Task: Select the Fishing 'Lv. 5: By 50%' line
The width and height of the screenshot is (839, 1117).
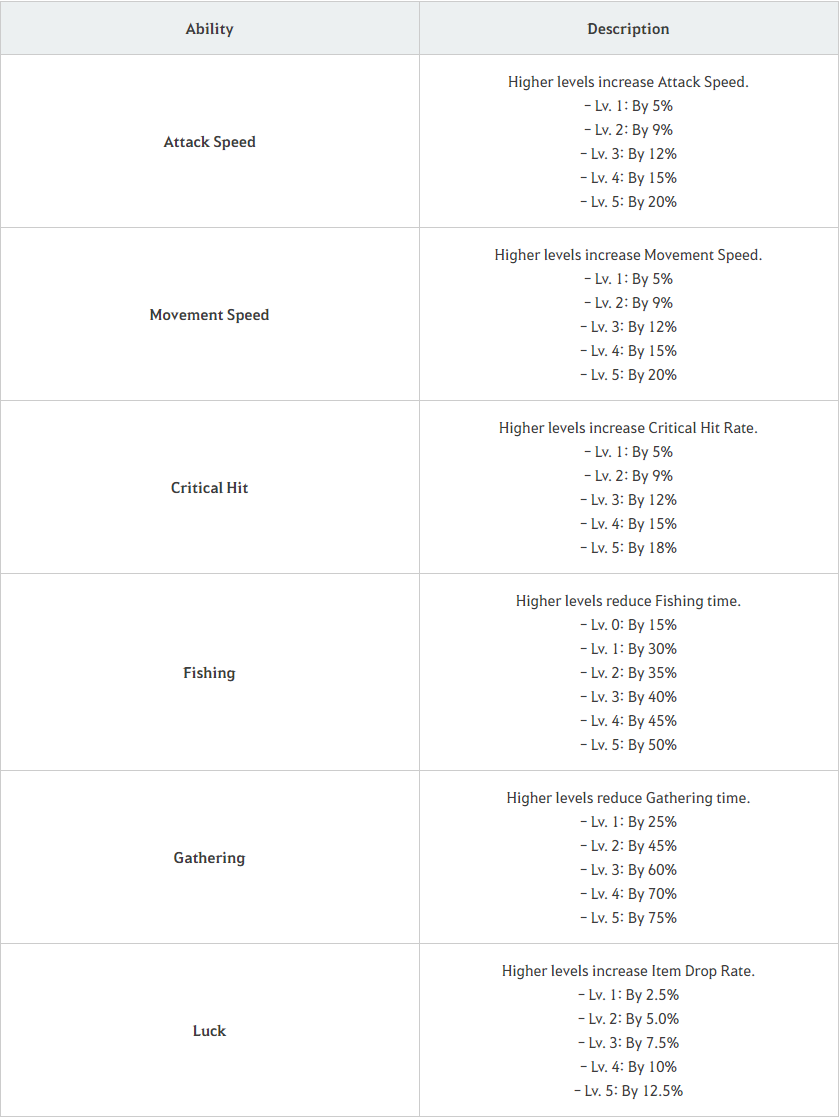Action: coord(628,745)
